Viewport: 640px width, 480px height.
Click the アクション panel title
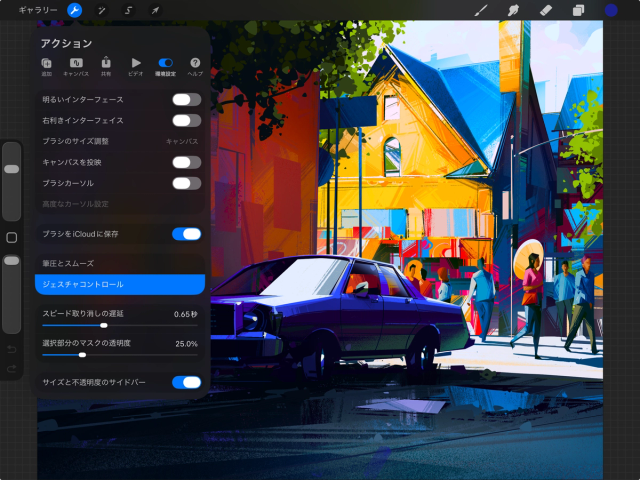66,43
